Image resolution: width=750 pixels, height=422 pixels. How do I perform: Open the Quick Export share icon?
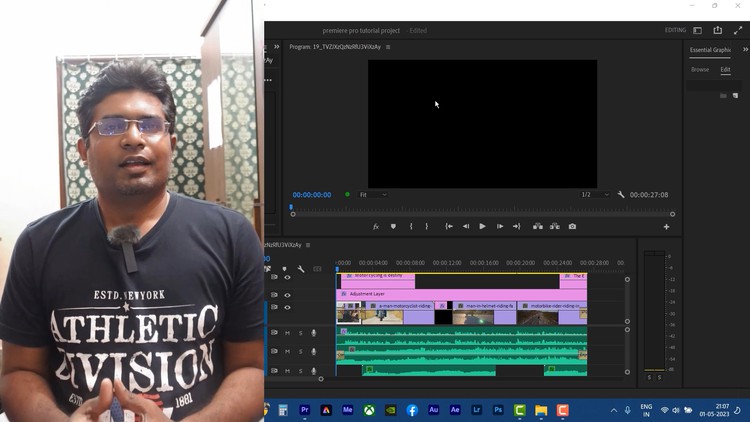pyautogui.click(x=717, y=31)
